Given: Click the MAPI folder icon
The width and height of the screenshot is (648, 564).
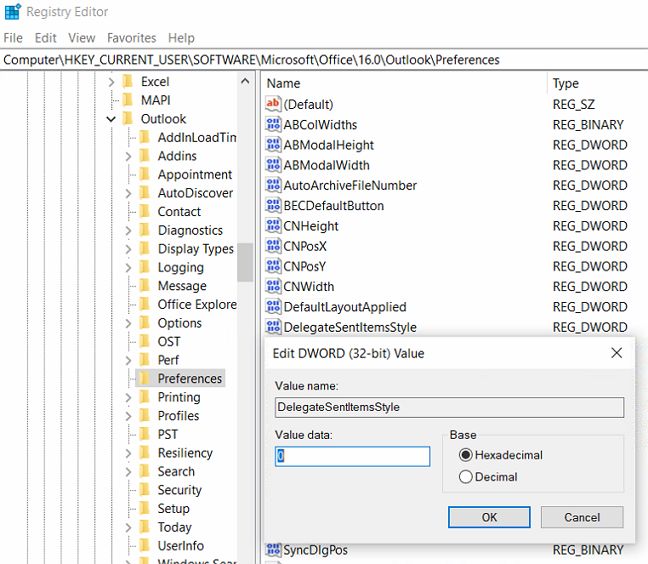Looking at the screenshot, I should point(128,100).
